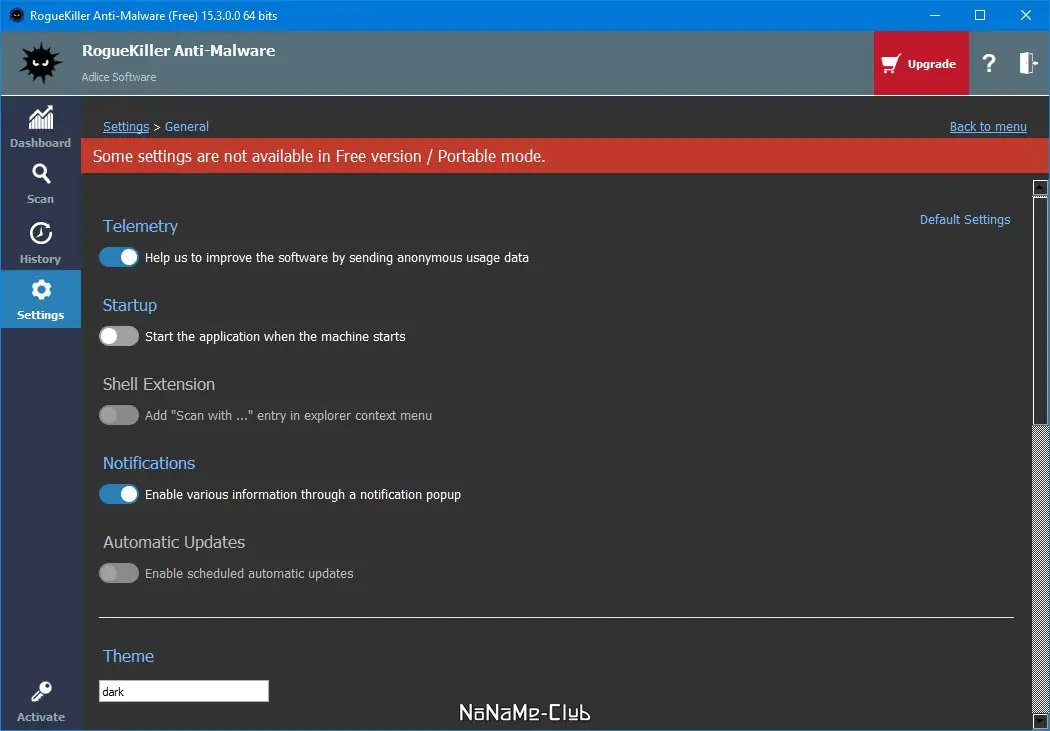Click the exit door icon

[1028, 64]
